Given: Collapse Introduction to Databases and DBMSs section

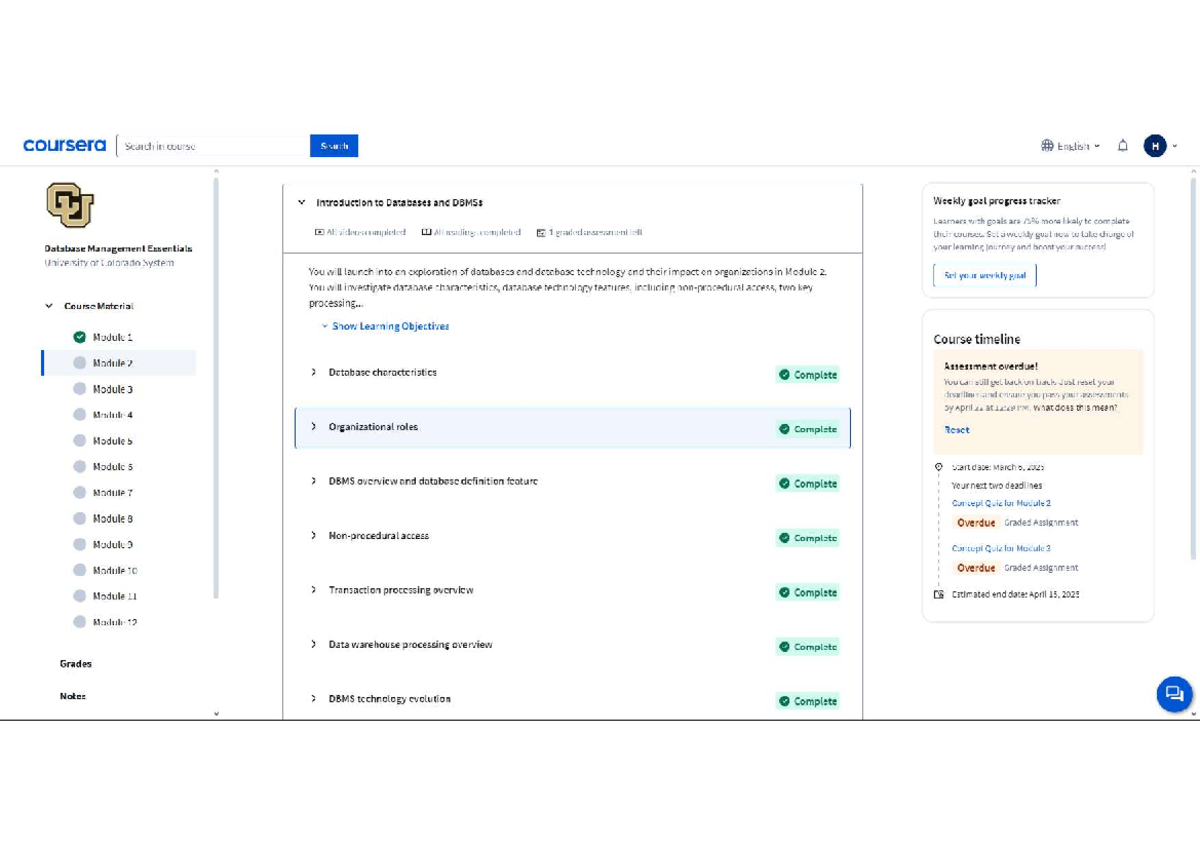Looking at the screenshot, I should point(301,202).
